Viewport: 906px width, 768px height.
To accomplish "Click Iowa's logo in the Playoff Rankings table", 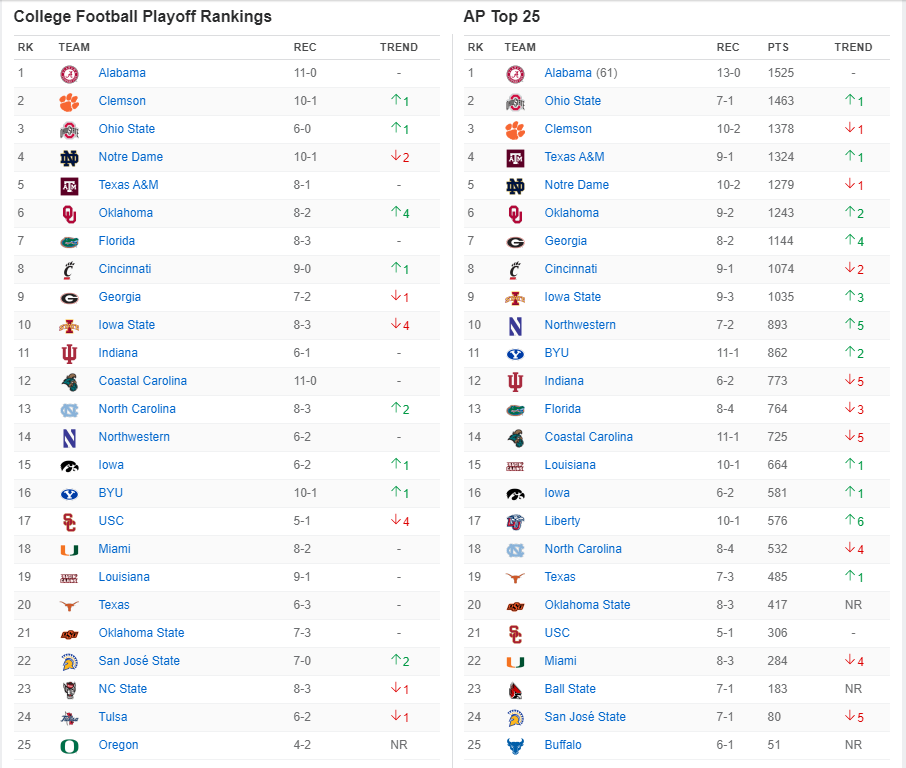I will [69, 465].
